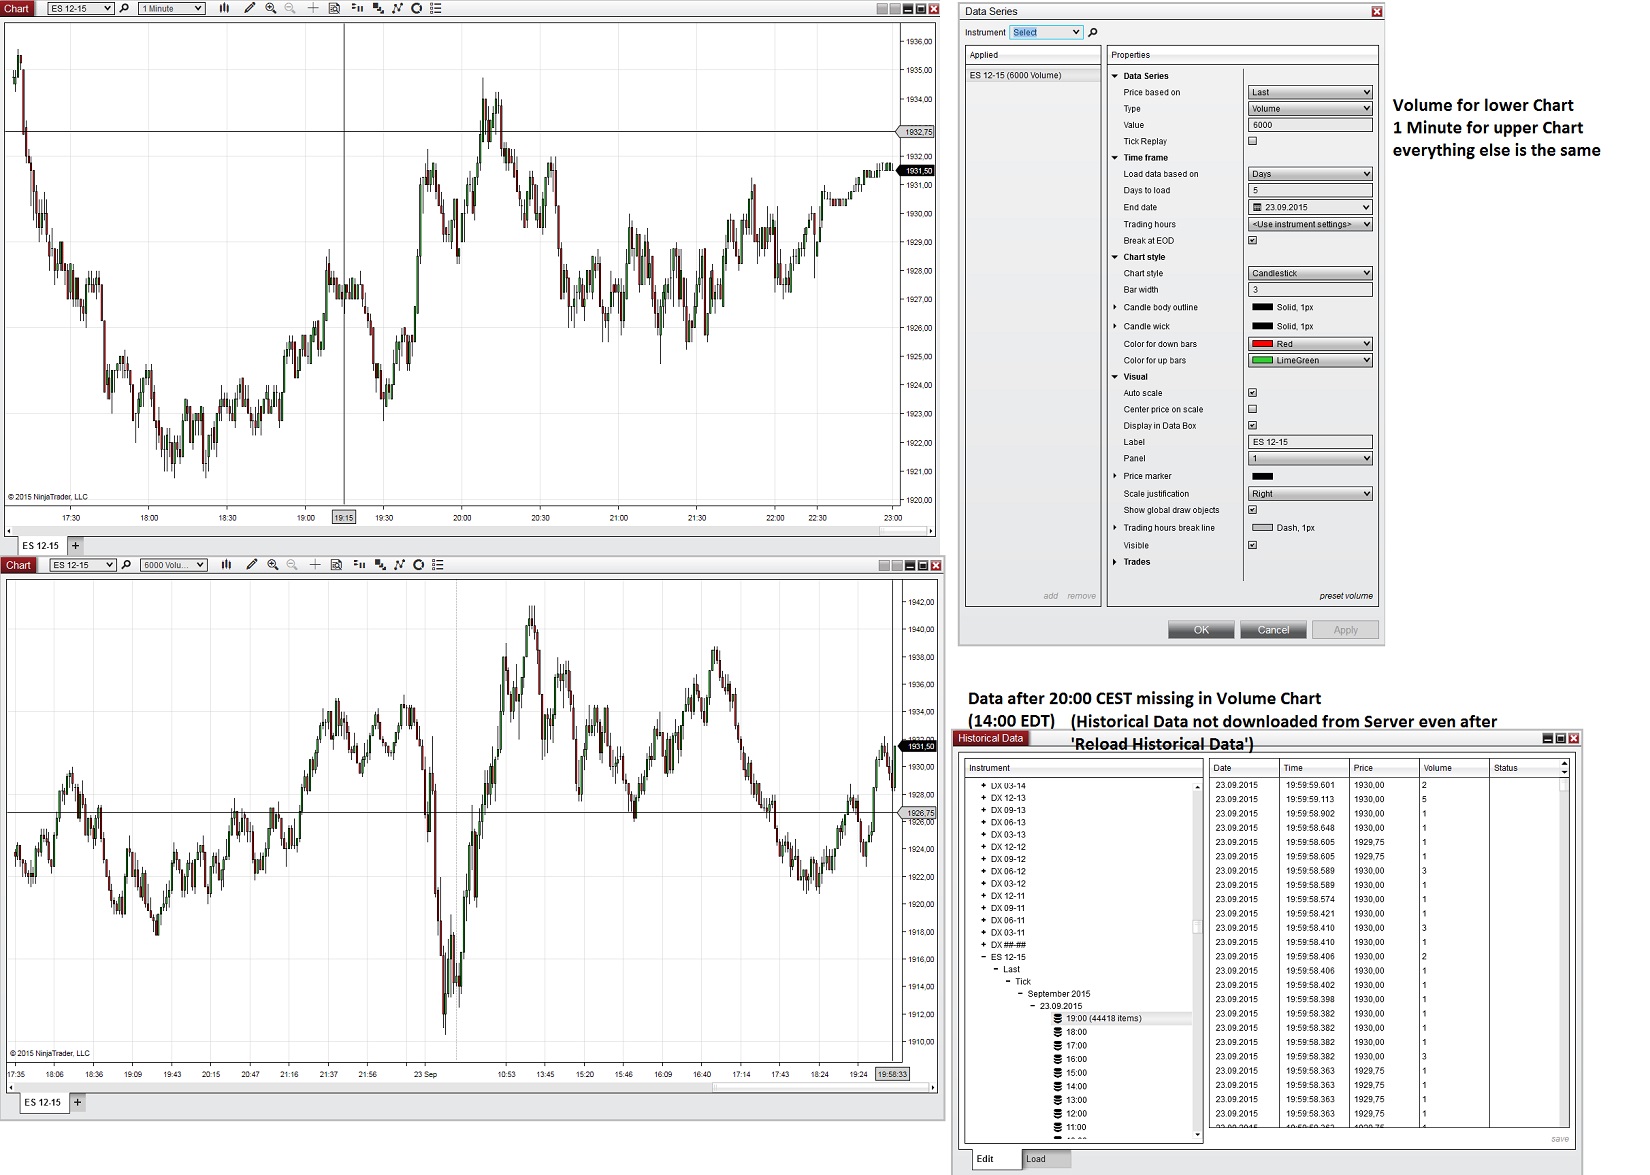1650x1175 pixels.
Task: Click the Days to load field
Action: point(1310,190)
